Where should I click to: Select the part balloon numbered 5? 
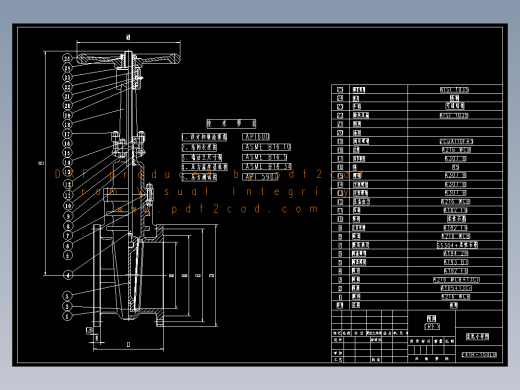click(x=68, y=255)
